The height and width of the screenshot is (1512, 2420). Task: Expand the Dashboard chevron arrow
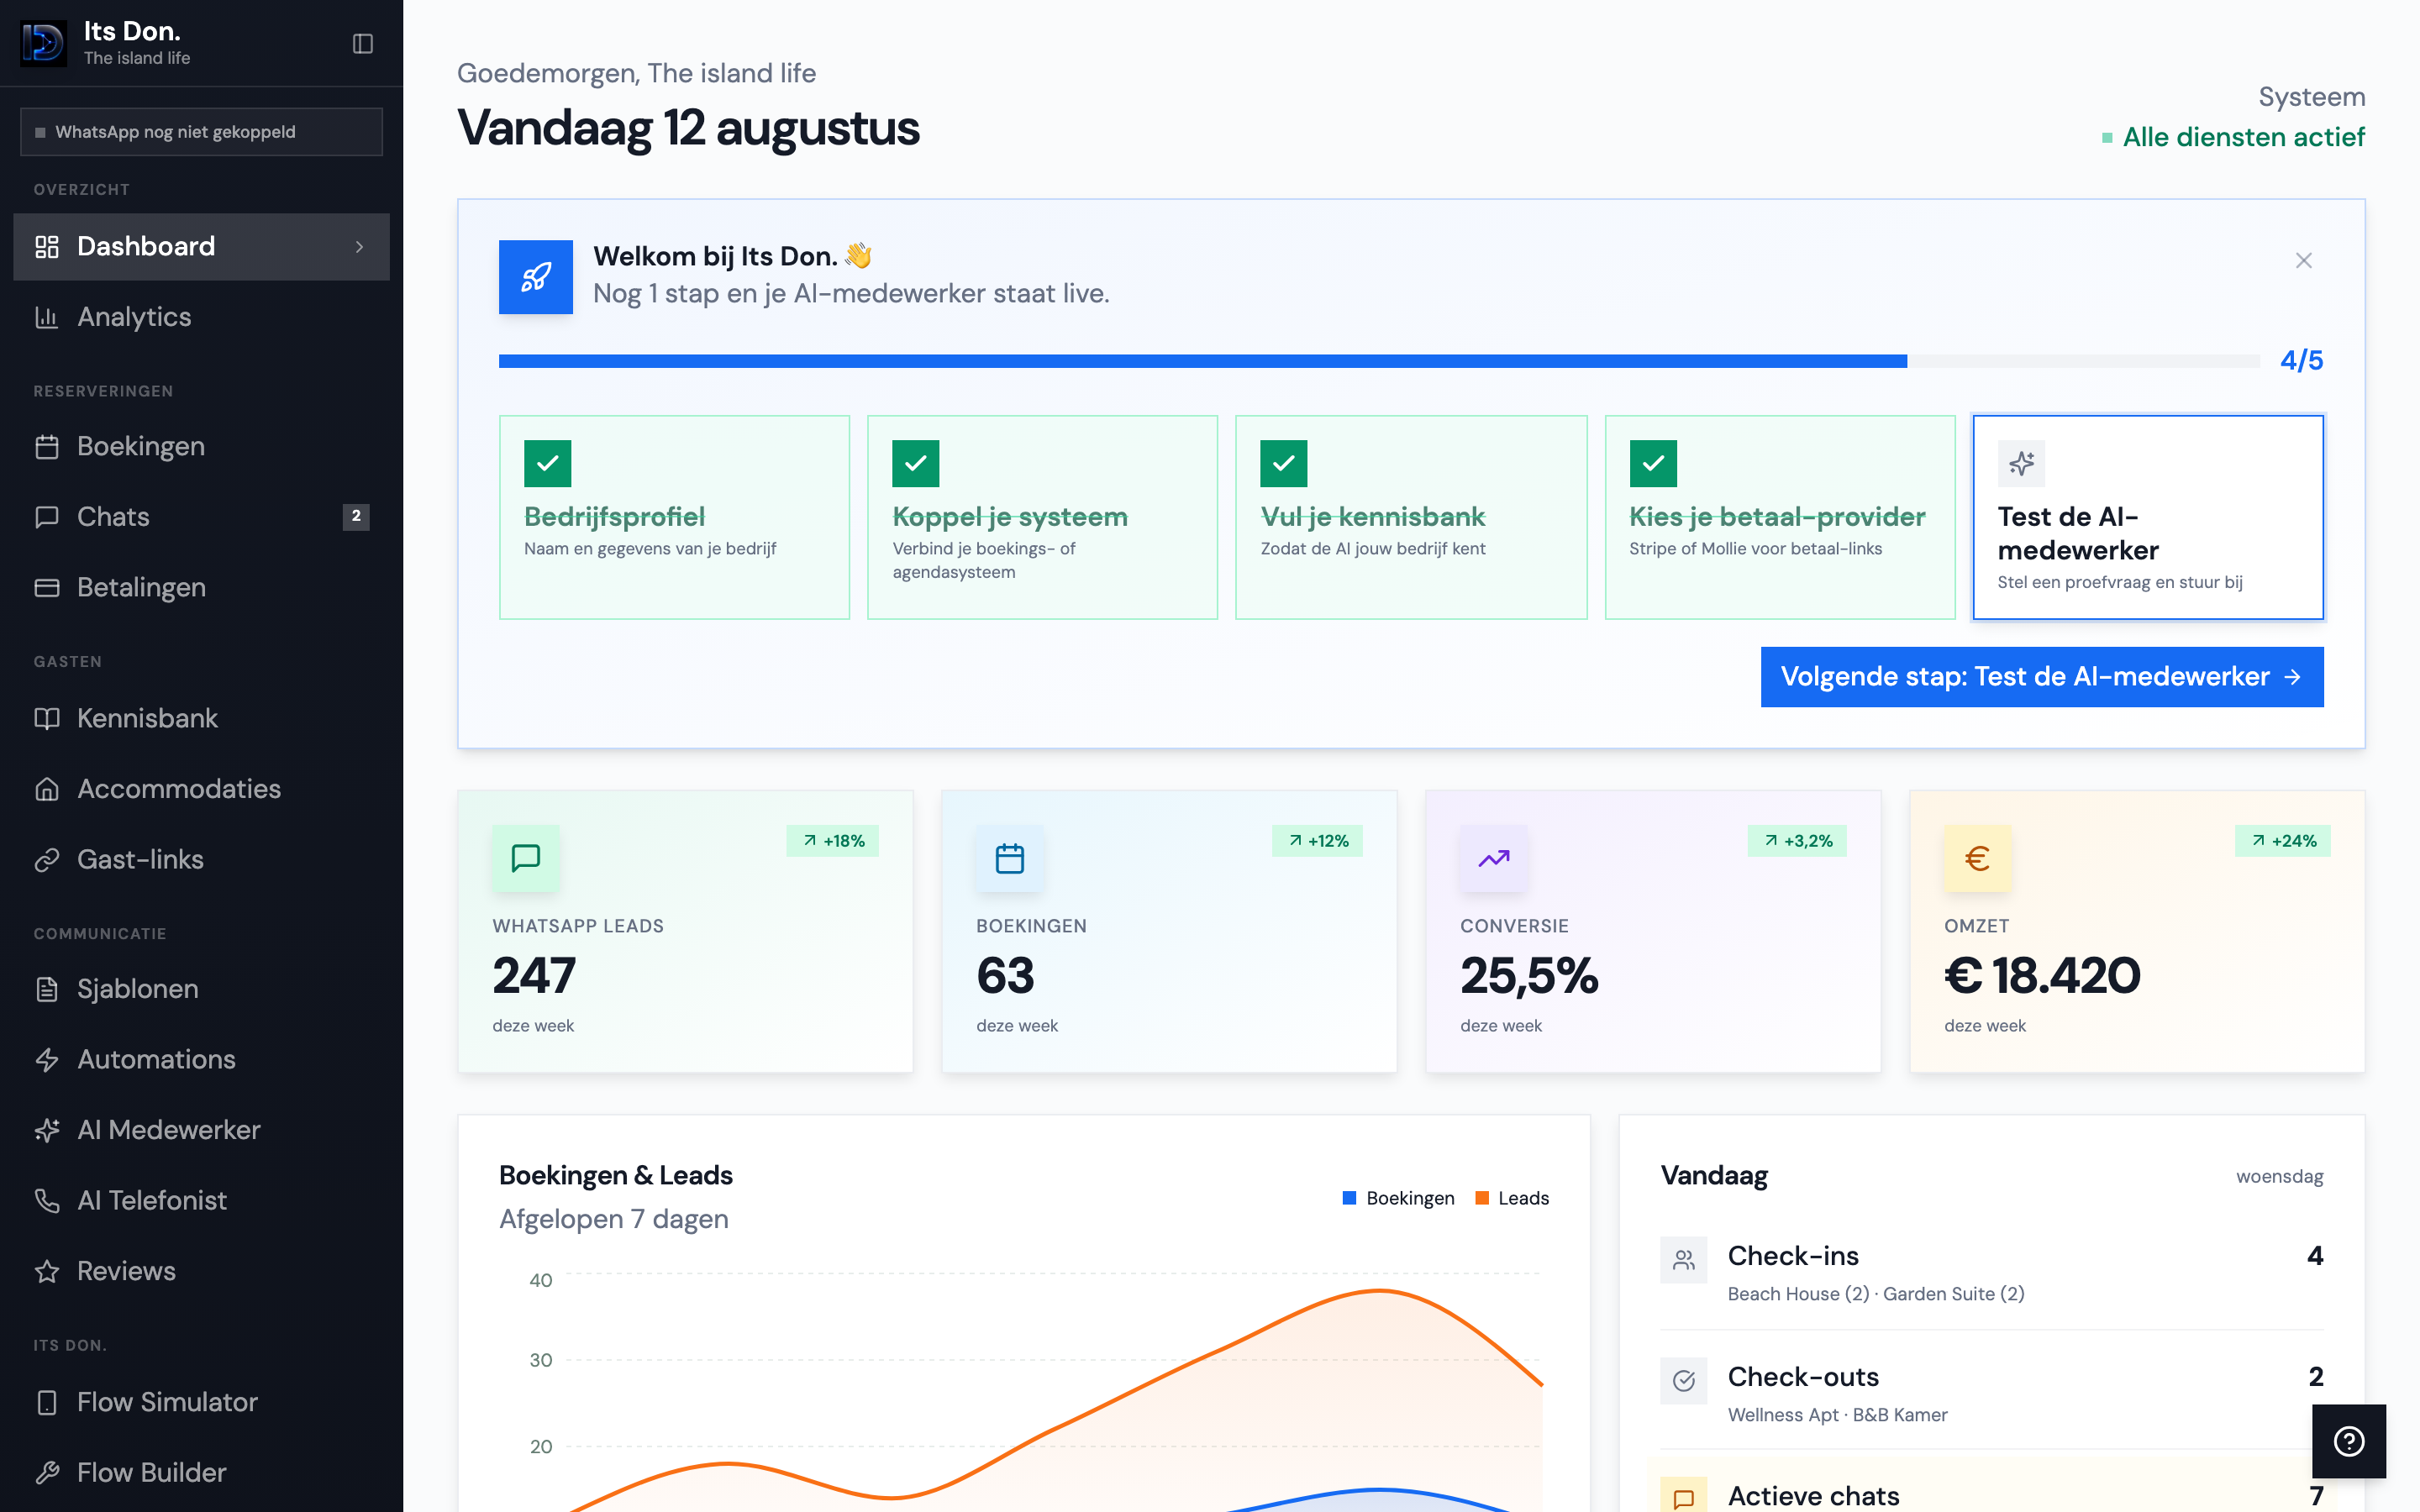tap(360, 246)
